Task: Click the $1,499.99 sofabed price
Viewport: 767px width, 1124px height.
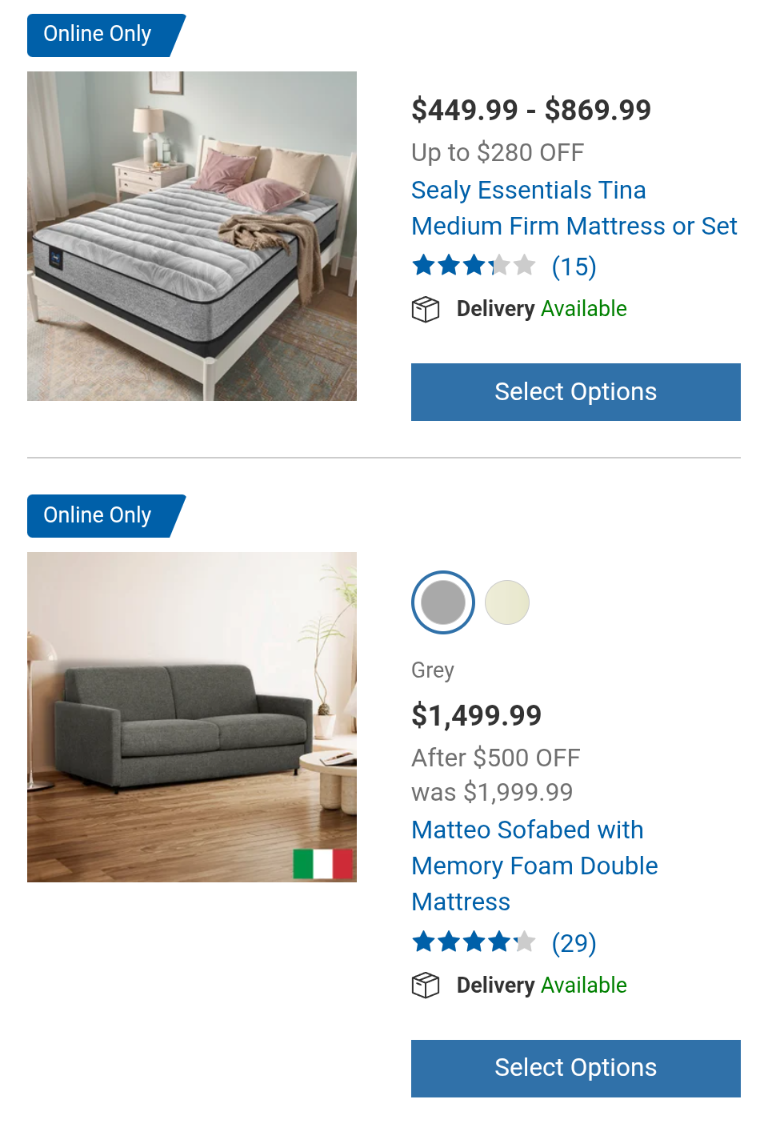Action: click(x=477, y=716)
